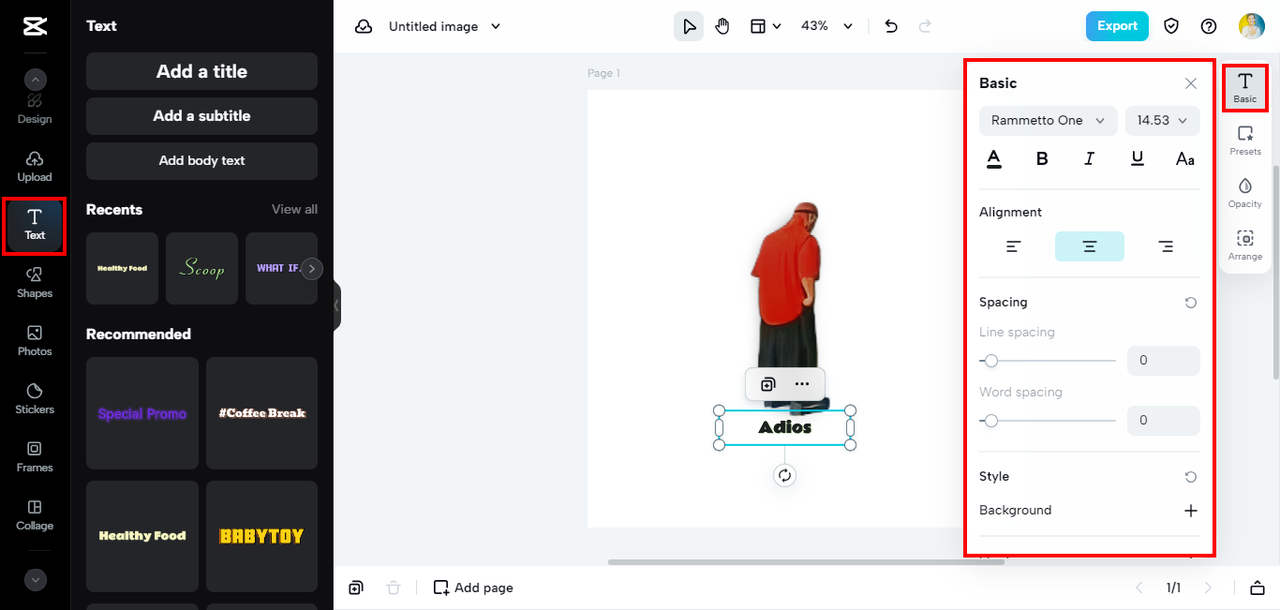Choose the Healthy Food recent text thumbnail
The image size is (1280, 610).
122,268
